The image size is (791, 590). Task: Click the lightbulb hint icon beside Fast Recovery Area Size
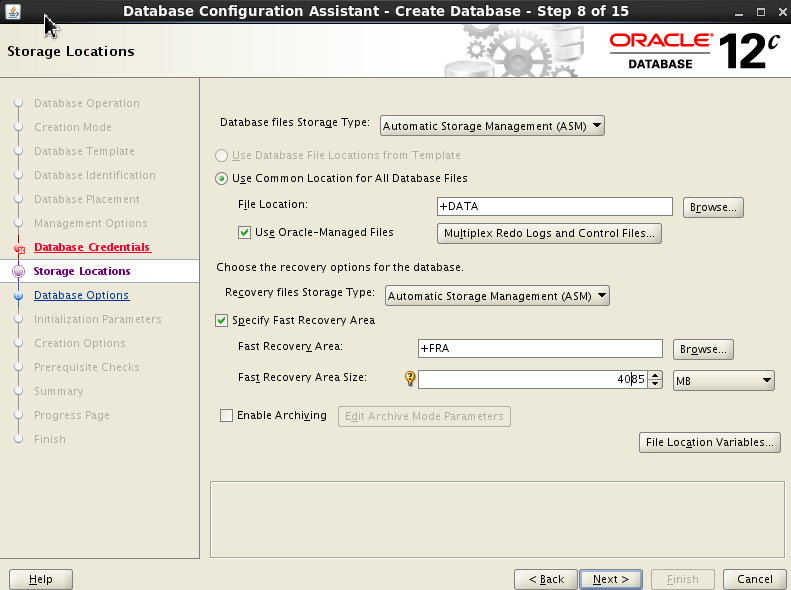[x=410, y=378]
